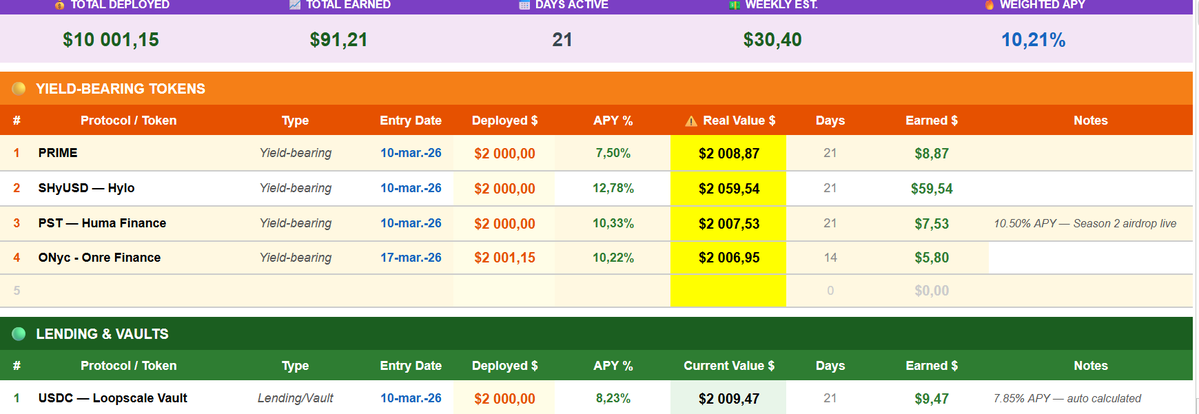
Task: Select the 12,78% APY cell
Action: pyautogui.click(x=613, y=188)
